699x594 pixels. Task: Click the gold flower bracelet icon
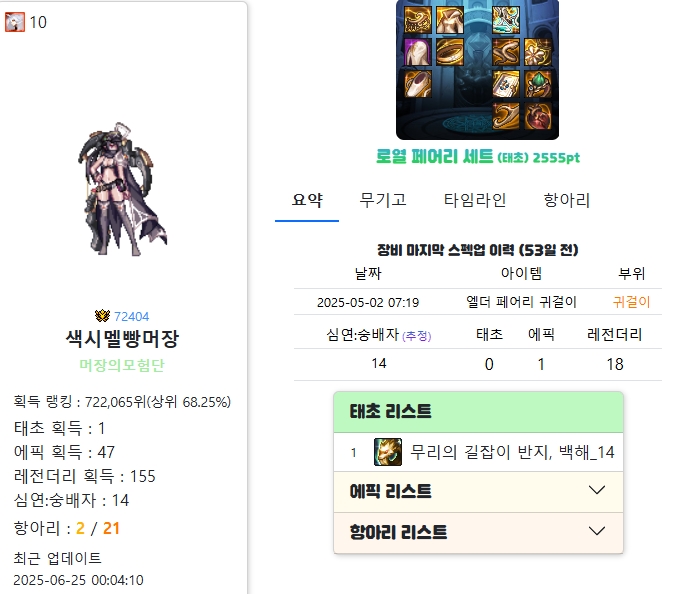[538, 52]
